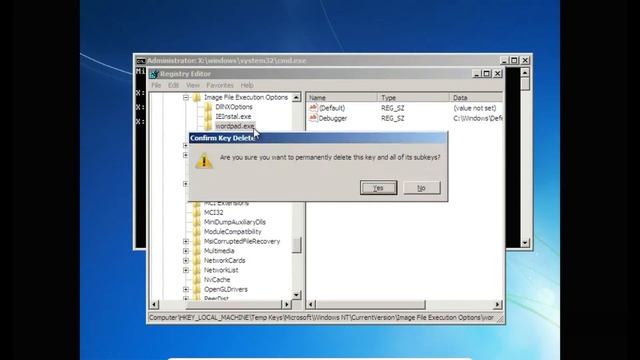Select the ModuleCompatibility key
Image resolution: width=640 pixels, height=360 pixels.
pyautogui.click(x=232, y=232)
